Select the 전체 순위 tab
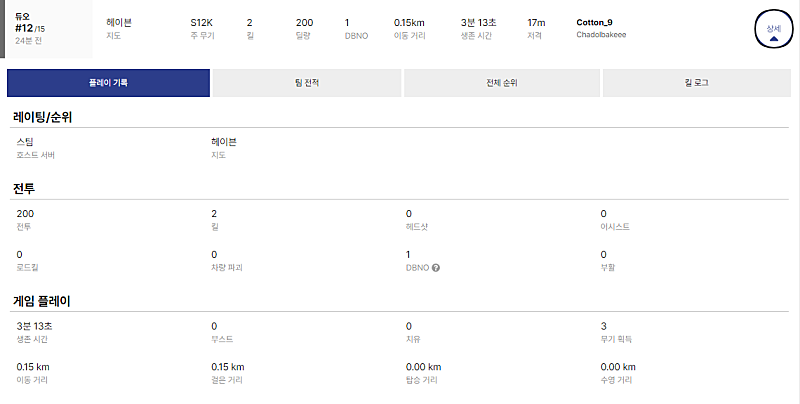Screen dimensions: 800x404 [500, 83]
